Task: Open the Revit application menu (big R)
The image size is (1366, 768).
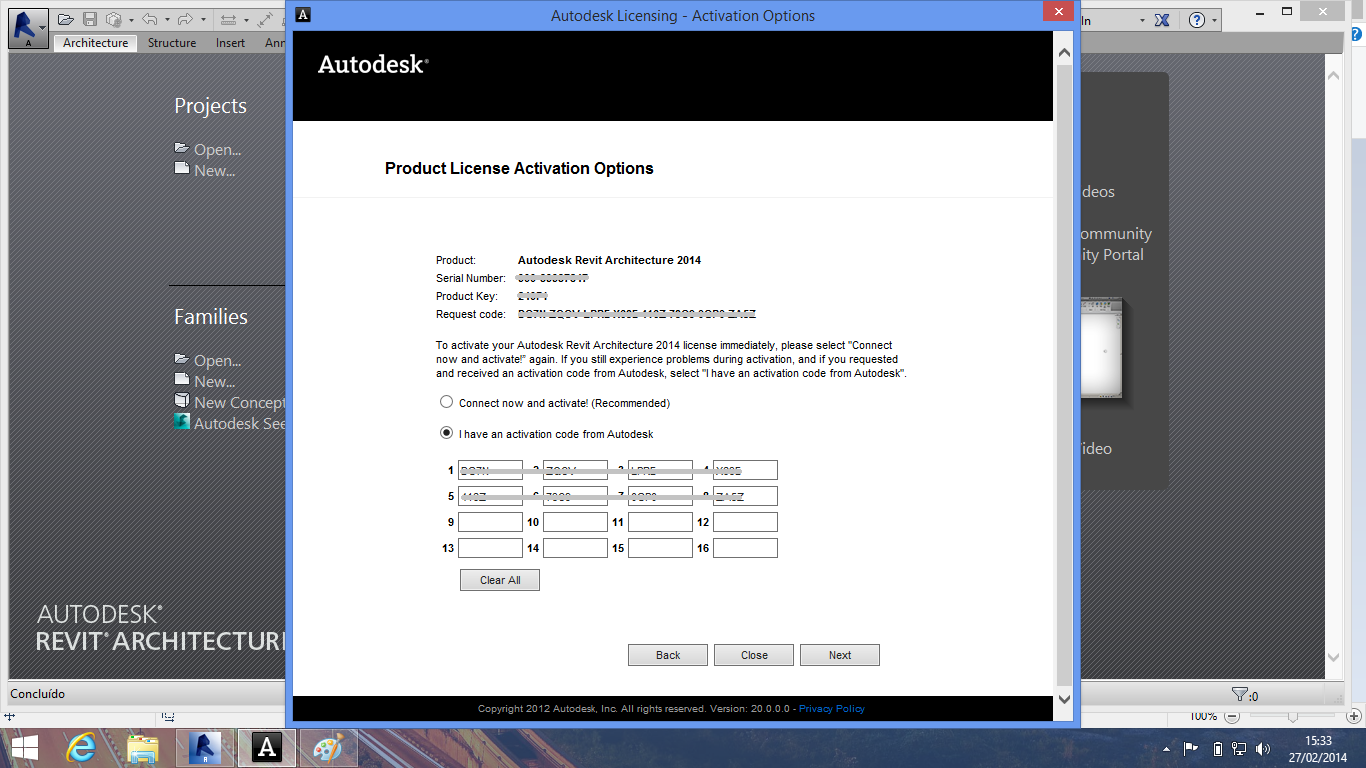Action: point(27,26)
